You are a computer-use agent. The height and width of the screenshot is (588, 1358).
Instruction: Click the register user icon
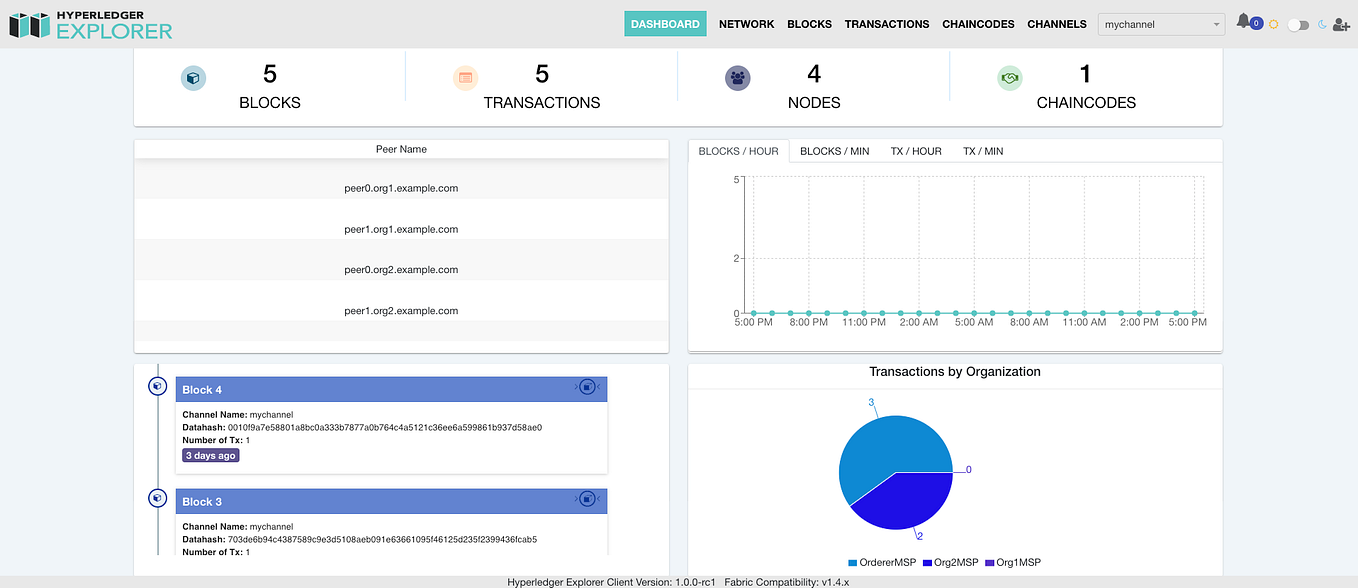click(1341, 23)
